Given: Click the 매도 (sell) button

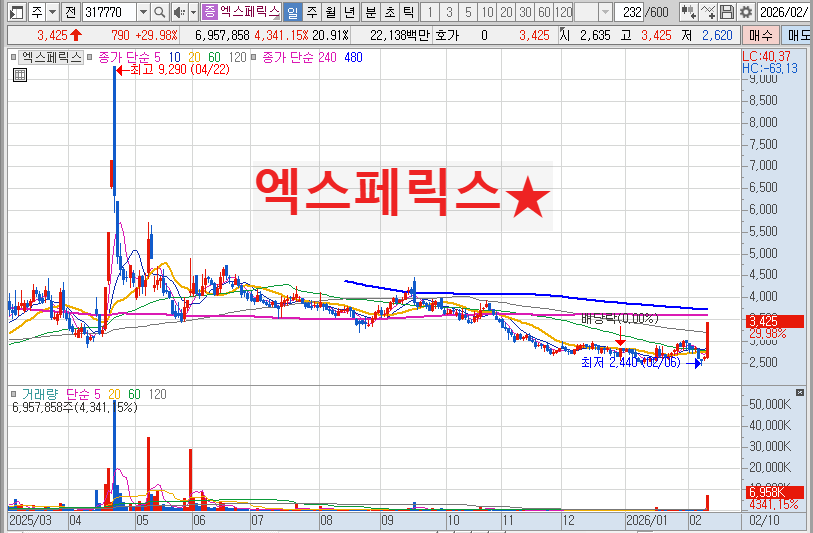Looking at the screenshot, I should pos(797,35).
